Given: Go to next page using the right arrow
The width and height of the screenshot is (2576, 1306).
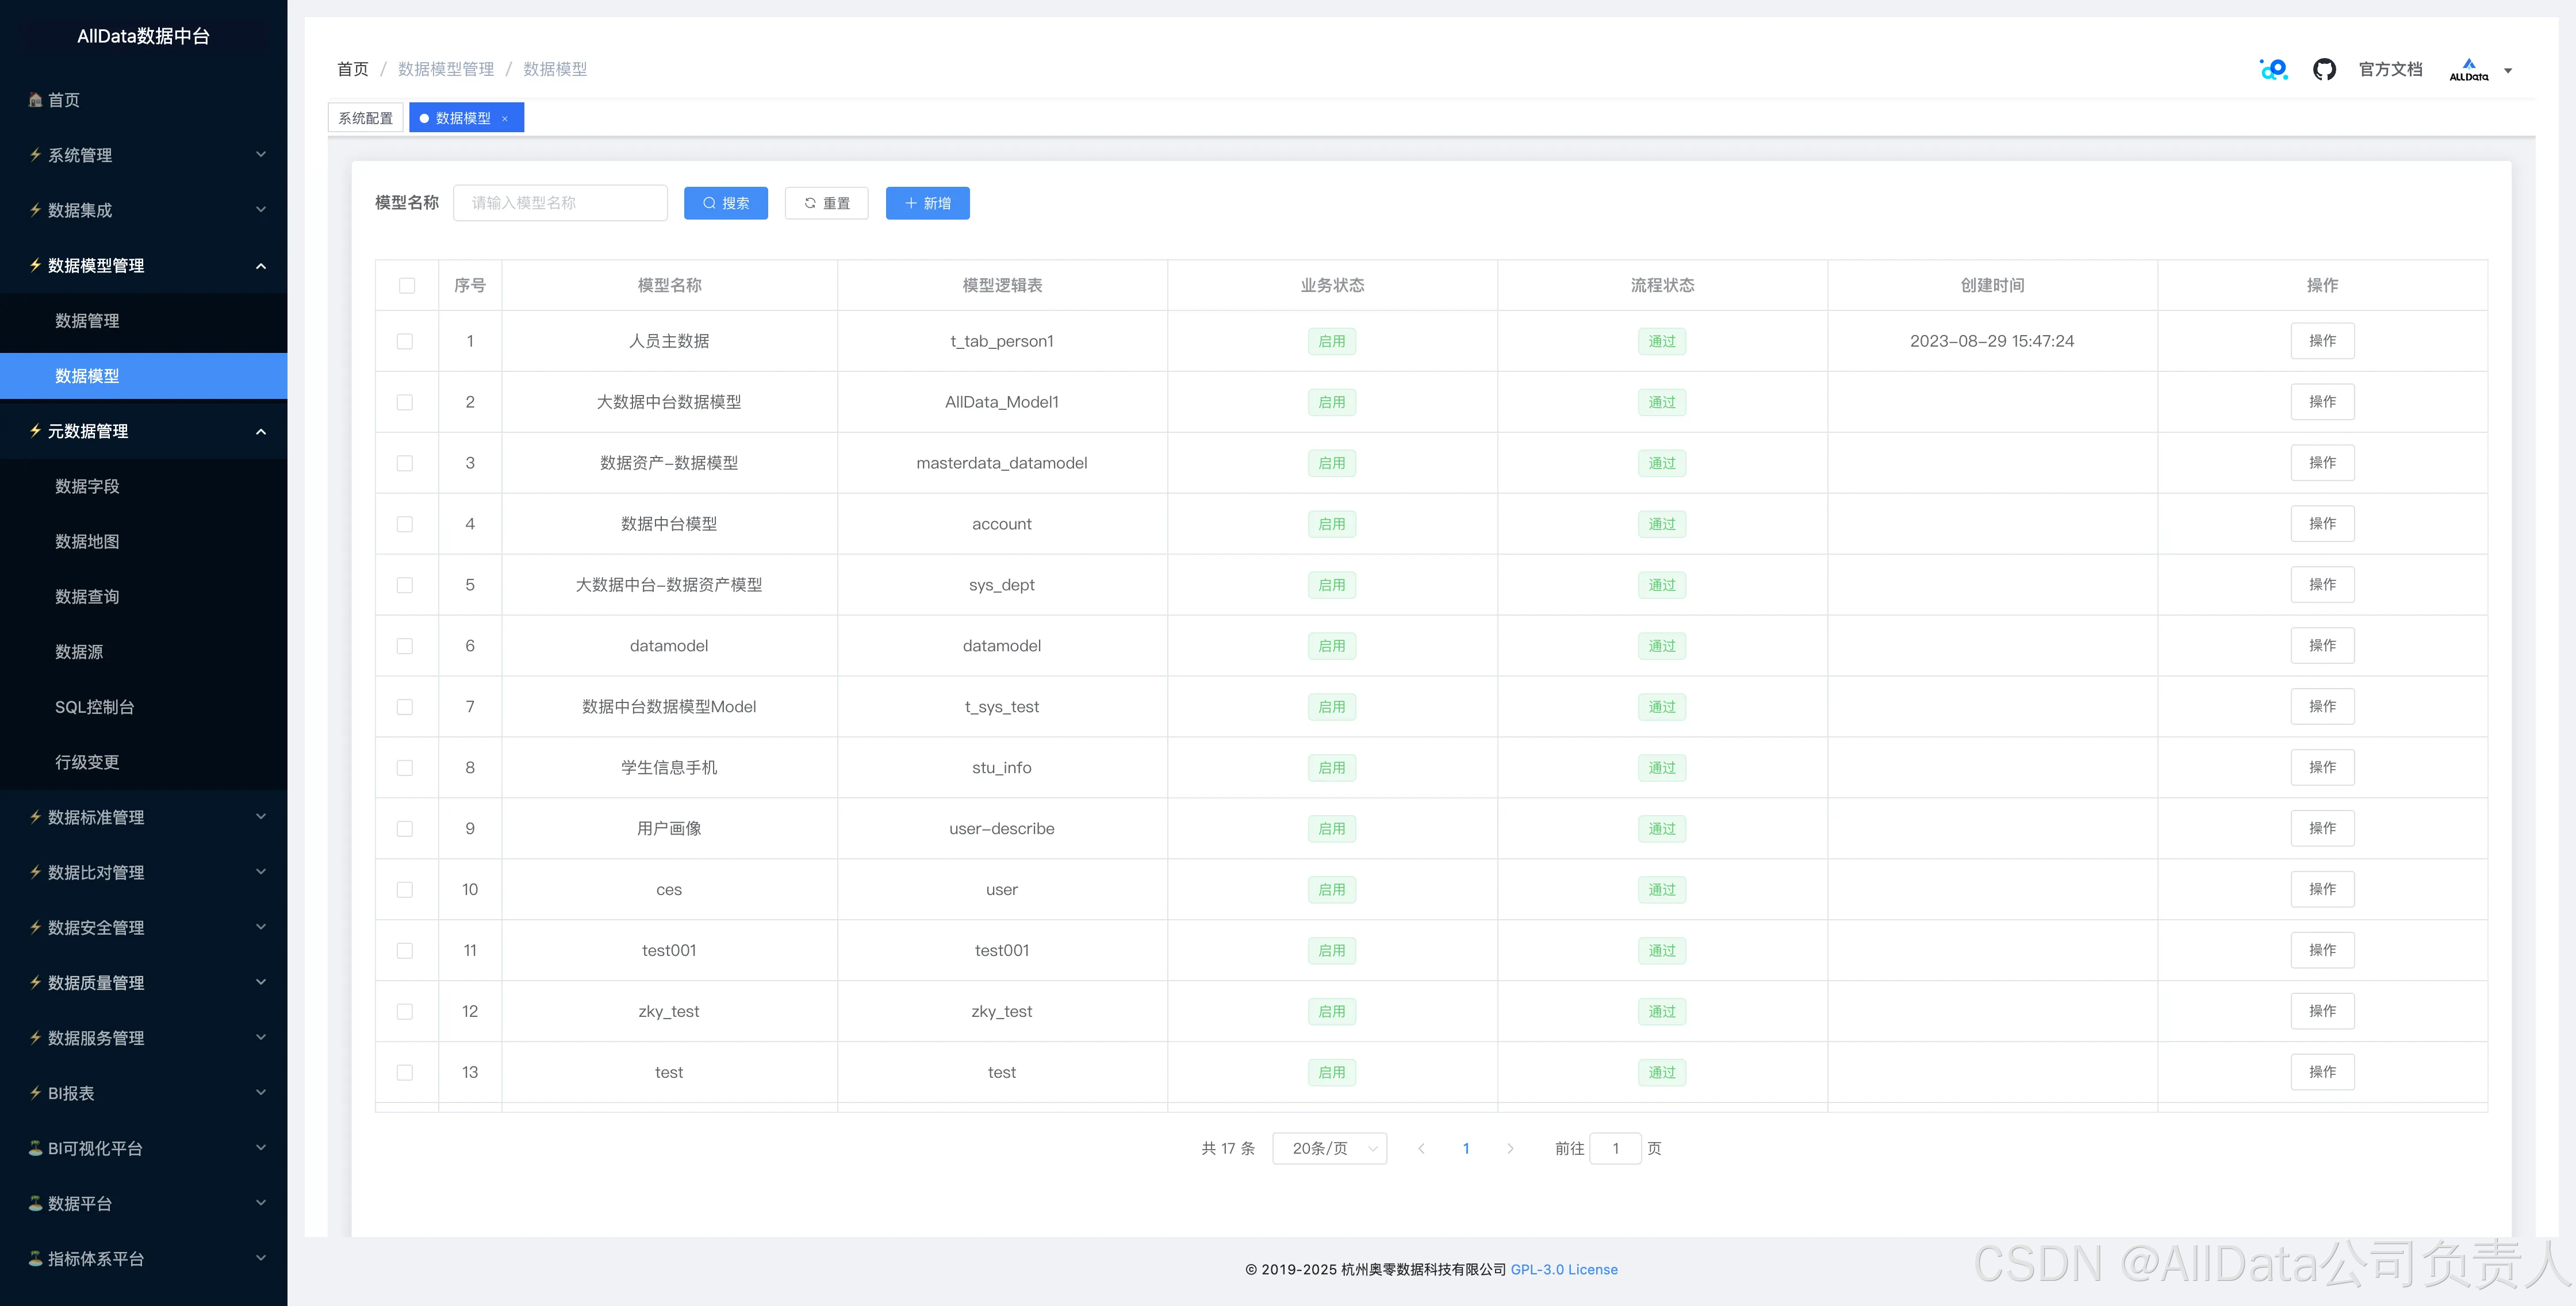Looking at the screenshot, I should click(1510, 1148).
